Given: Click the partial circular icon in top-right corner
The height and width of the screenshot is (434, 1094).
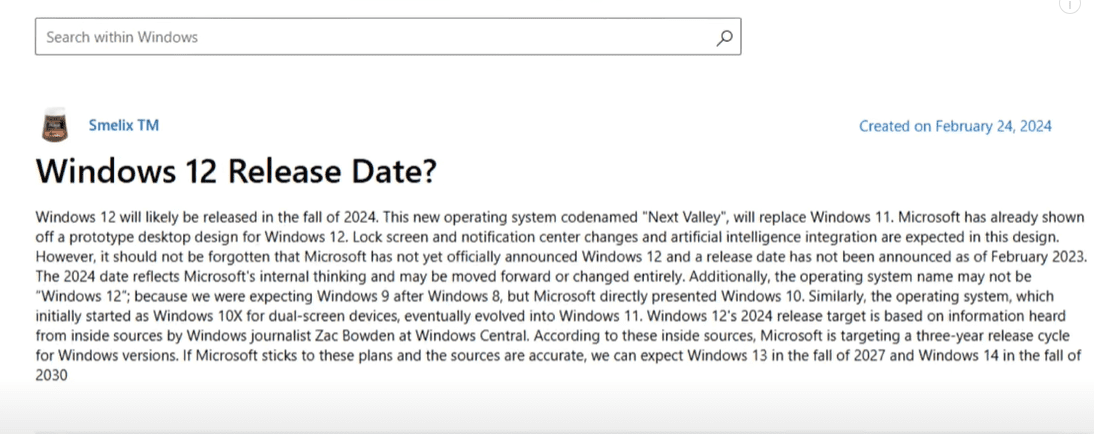Looking at the screenshot, I should coord(1069,5).
